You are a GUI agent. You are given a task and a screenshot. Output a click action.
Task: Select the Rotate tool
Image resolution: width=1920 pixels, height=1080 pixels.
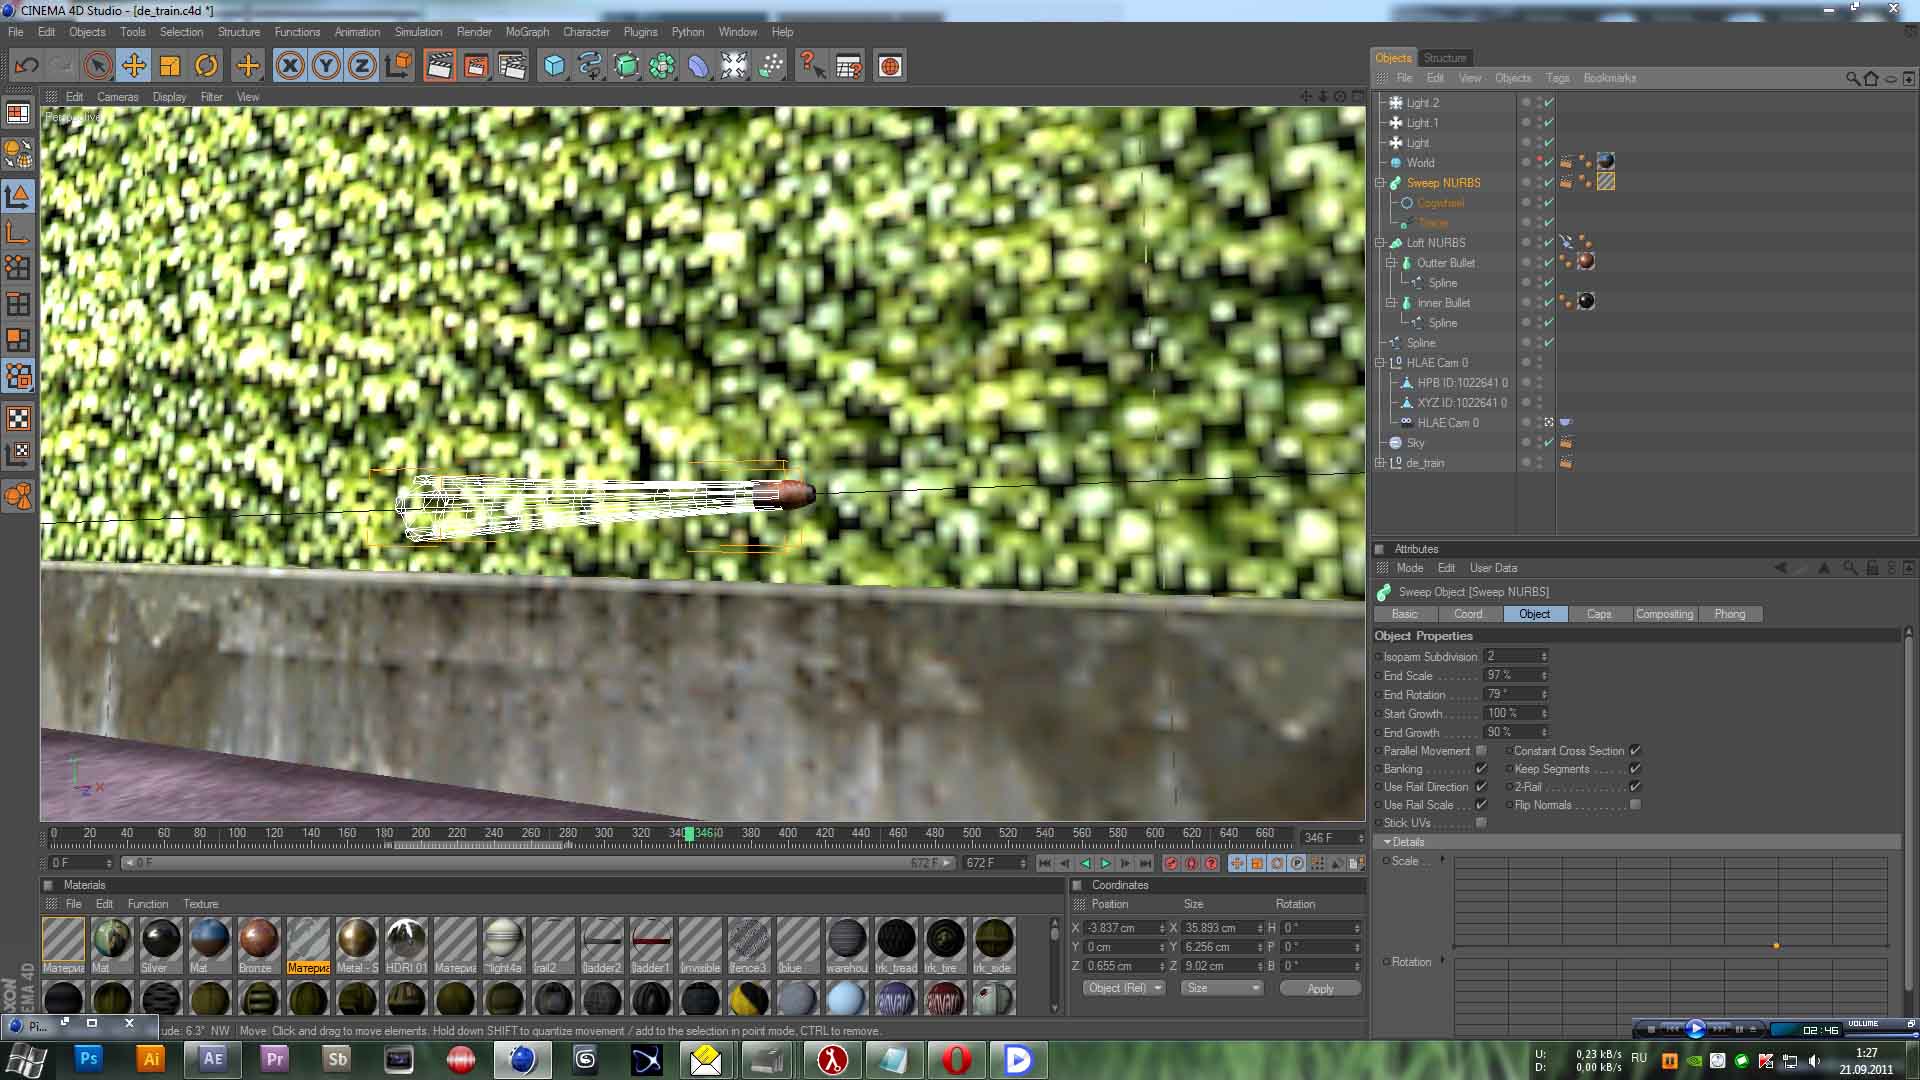tap(206, 66)
